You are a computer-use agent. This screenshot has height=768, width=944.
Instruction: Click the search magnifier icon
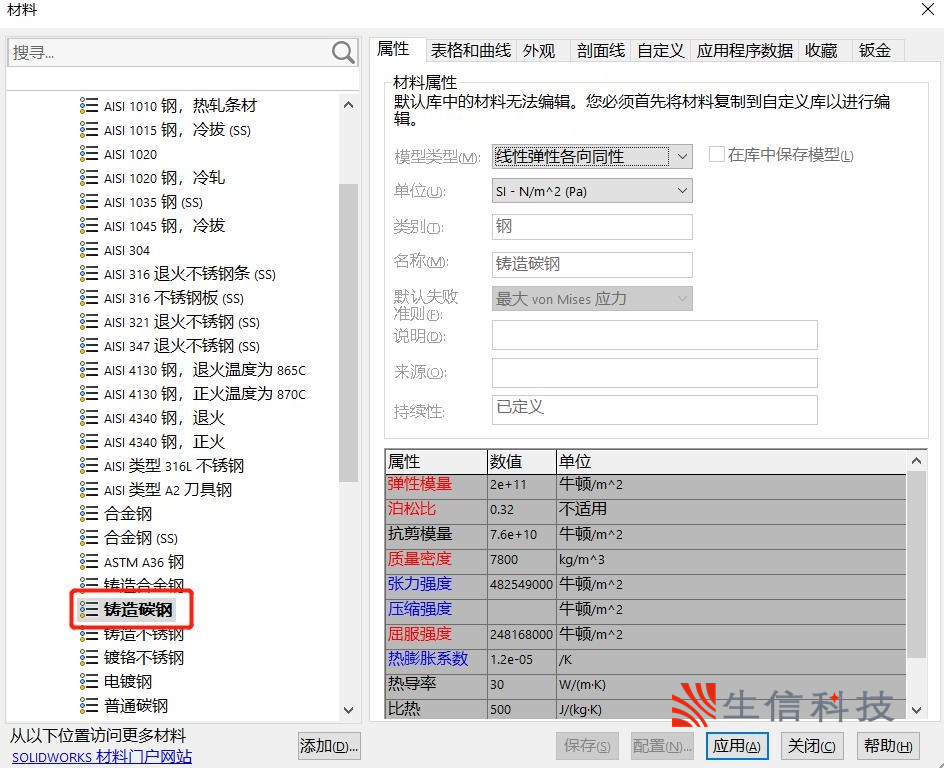[343, 52]
